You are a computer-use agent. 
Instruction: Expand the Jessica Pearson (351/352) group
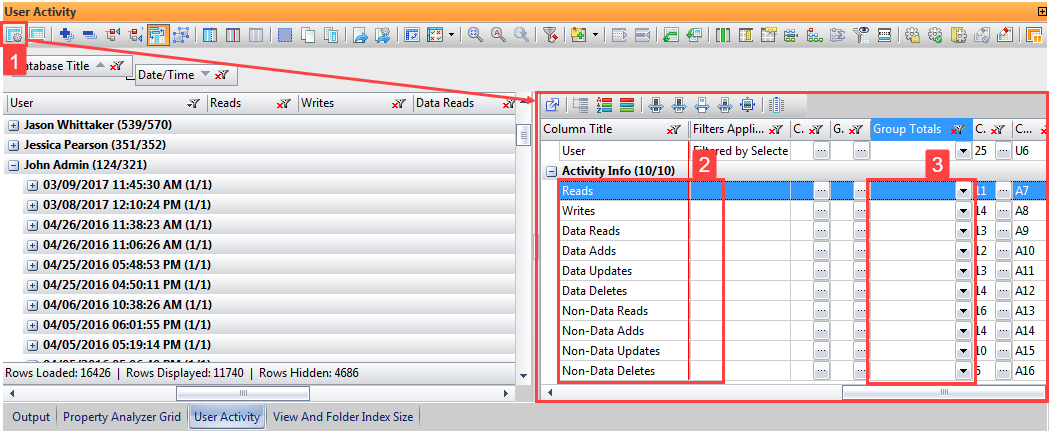coord(13,145)
